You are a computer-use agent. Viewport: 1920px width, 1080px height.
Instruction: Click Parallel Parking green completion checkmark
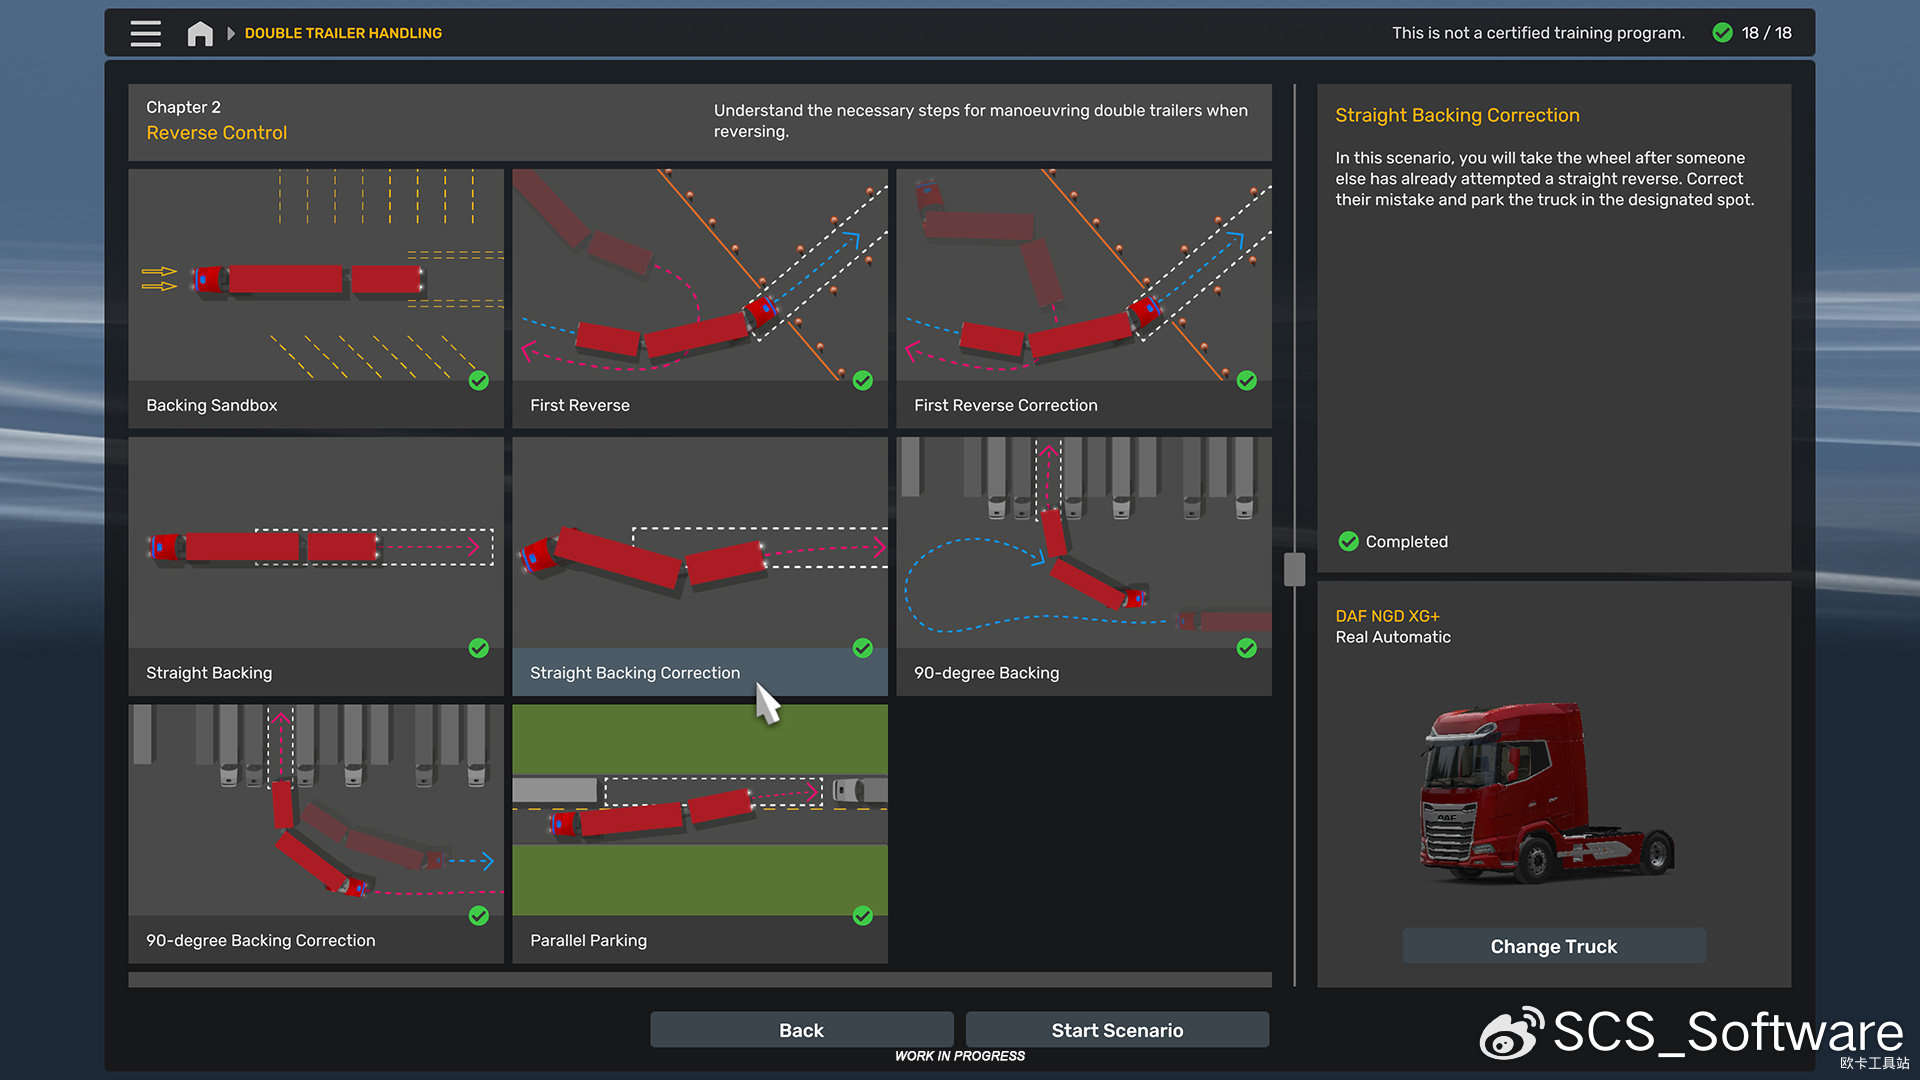point(863,915)
